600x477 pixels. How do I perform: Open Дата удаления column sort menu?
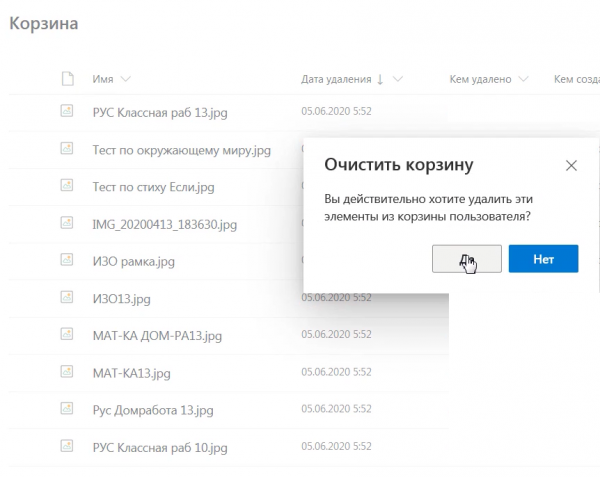pos(397,79)
